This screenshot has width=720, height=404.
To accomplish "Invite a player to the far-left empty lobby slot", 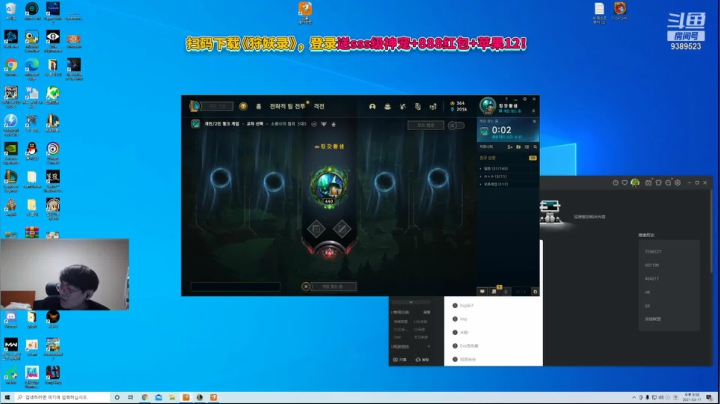I will click(220, 178).
